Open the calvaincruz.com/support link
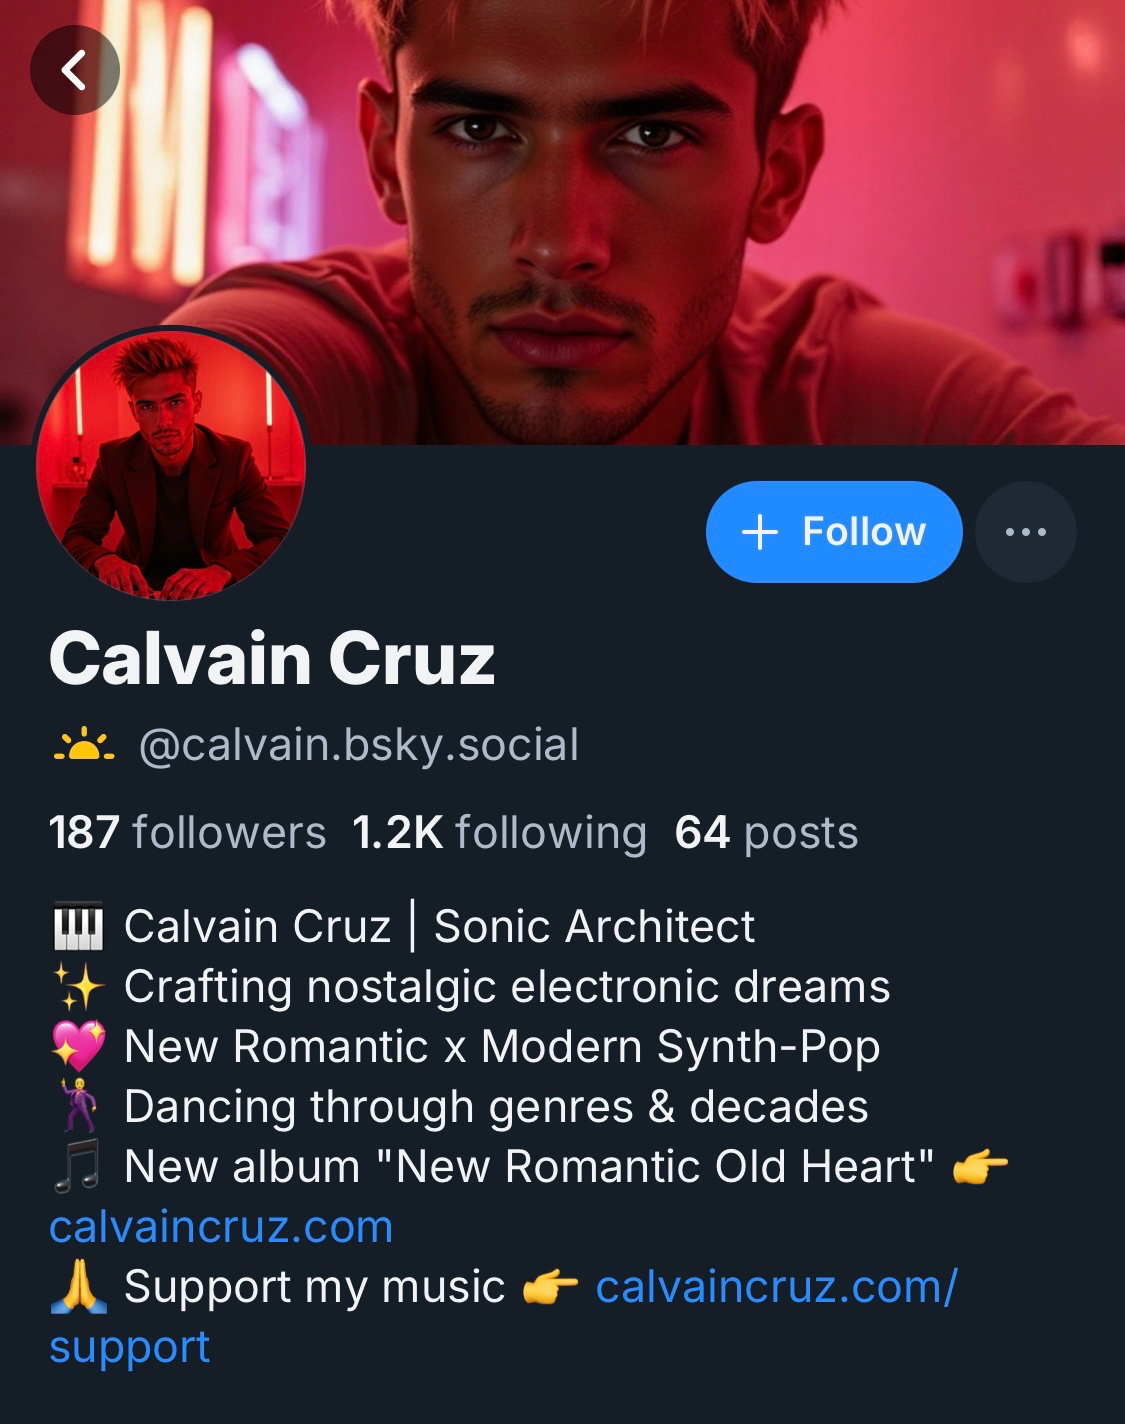Screen dimensions: 1125x1424 [x=776, y=1286]
